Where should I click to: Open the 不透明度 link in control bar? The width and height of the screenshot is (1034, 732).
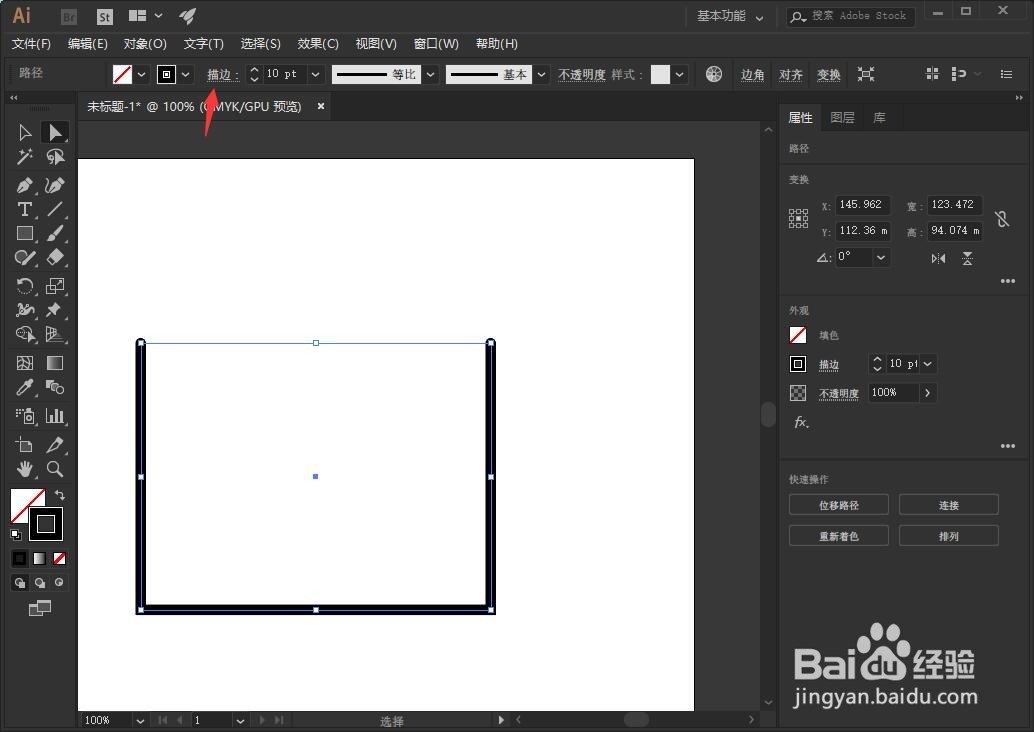[582, 75]
